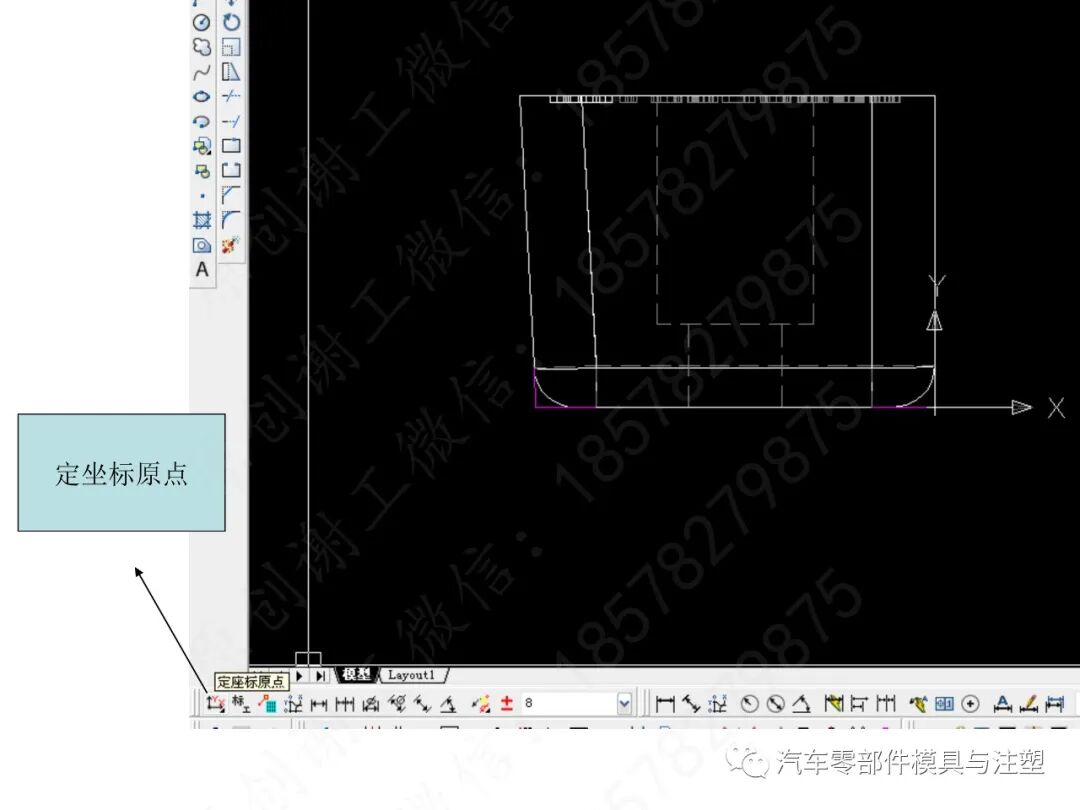The height and width of the screenshot is (810, 1080).
Task: Click the red line with cyan grid icon
Action: (x=267, y=703)
